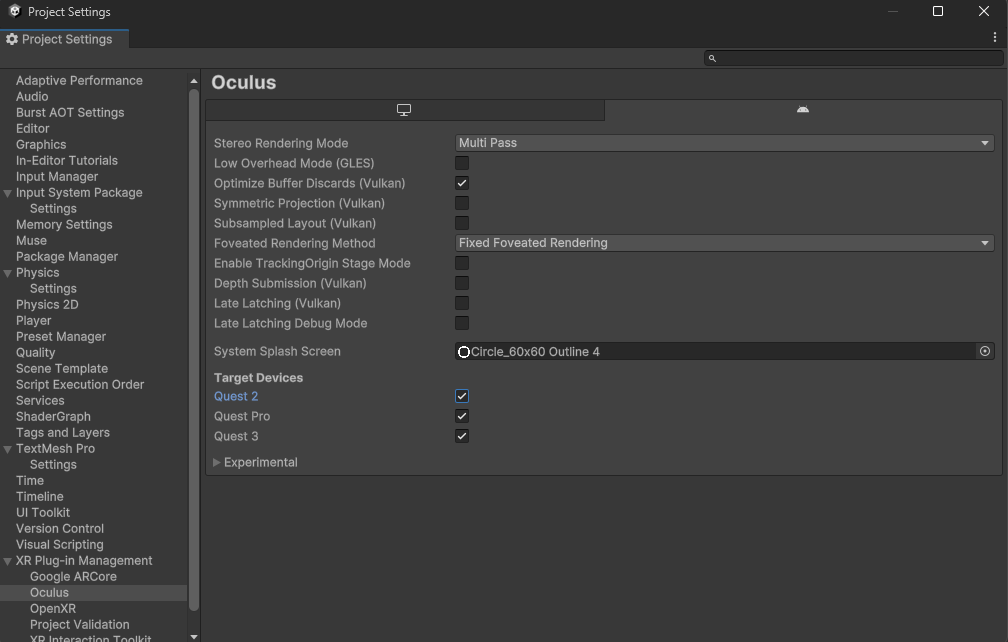Image resolution: width=1008 pixels, height=642 pixels.
Task: Open Input Manager settings
Action: click(57, 177)
